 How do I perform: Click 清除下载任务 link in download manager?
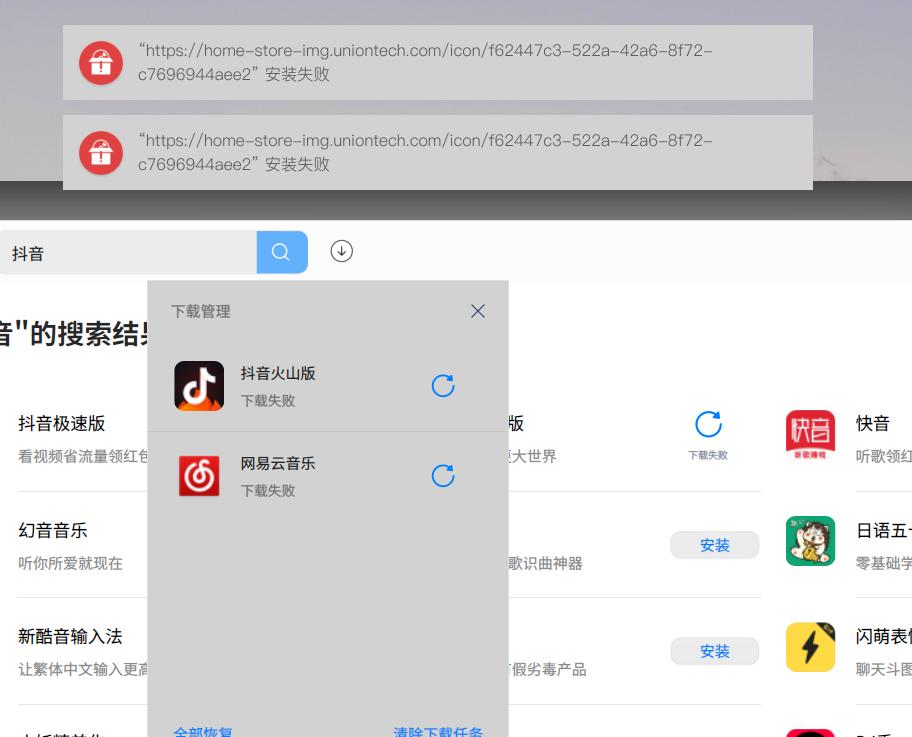point(438,731)
